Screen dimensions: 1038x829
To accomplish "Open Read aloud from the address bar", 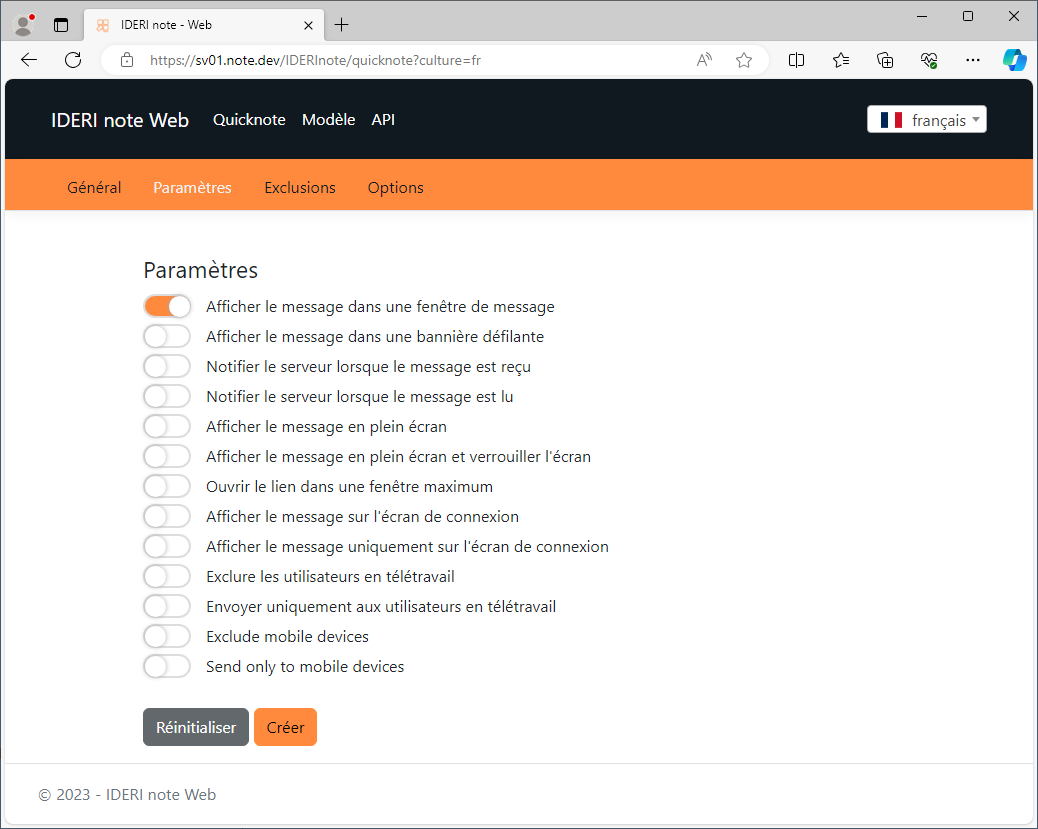I will 704,60.
